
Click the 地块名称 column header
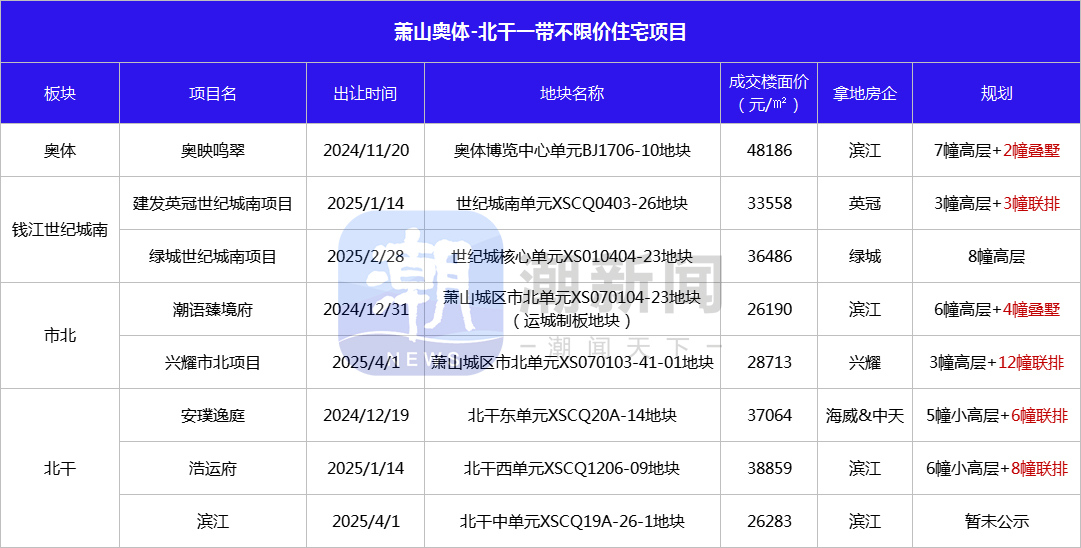(572, 94)
